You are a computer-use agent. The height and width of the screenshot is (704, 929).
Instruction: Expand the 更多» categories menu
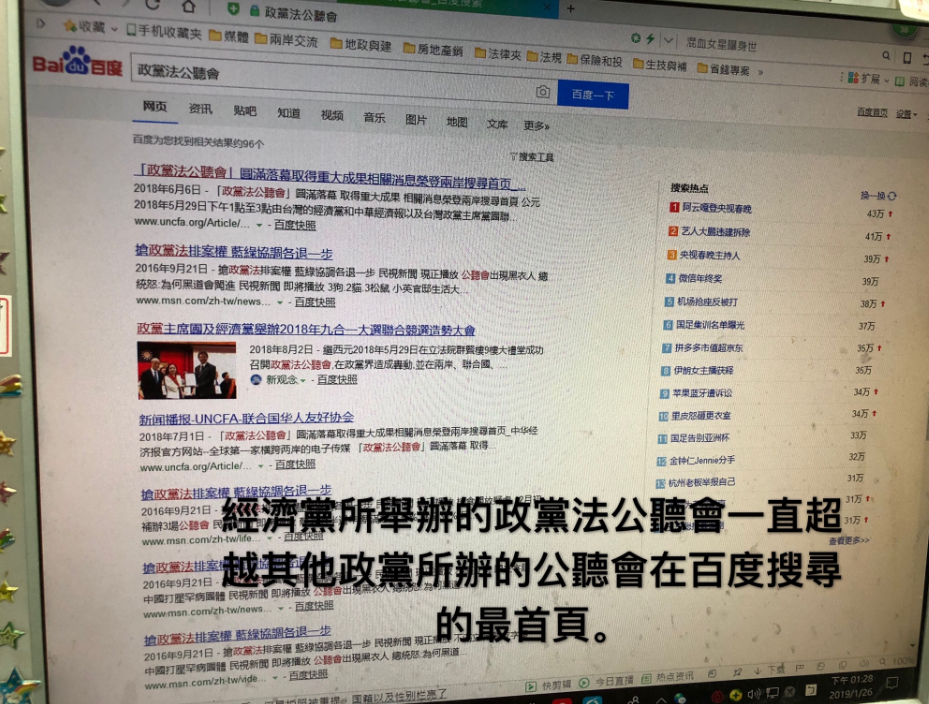pos(537,126)
